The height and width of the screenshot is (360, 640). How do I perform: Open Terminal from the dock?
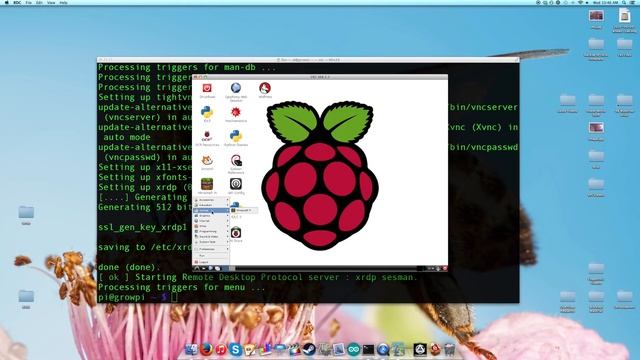coord(368,349)
